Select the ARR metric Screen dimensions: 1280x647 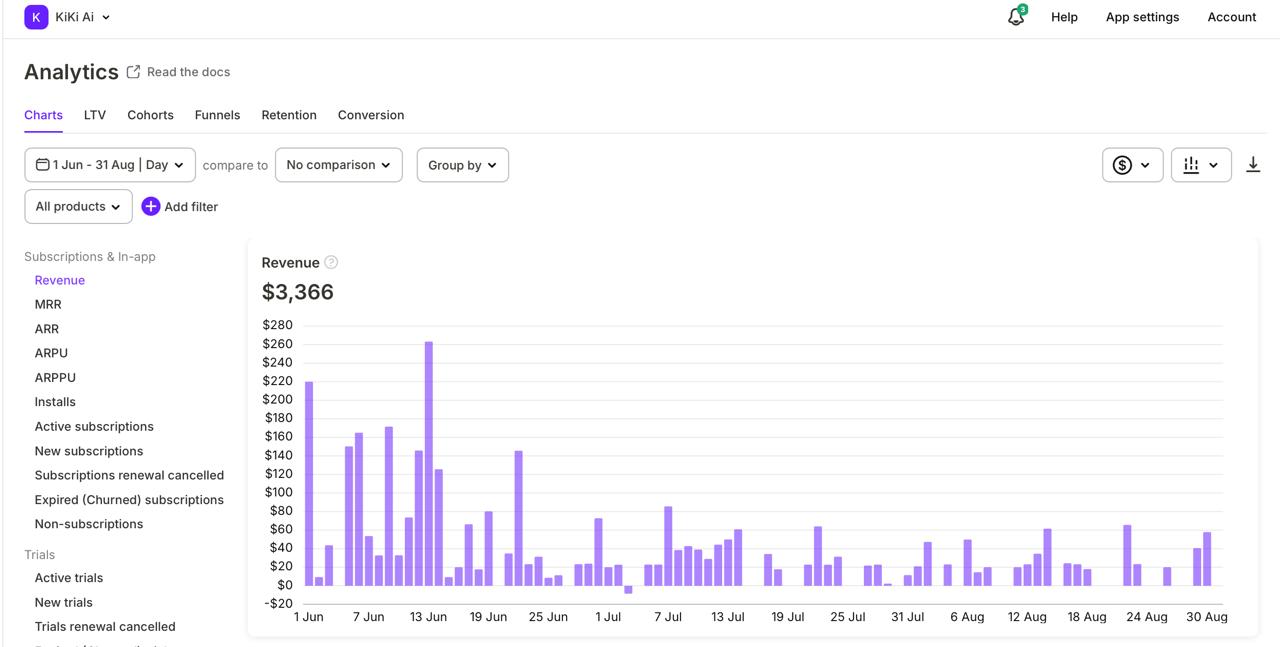[x=47, y=329]
